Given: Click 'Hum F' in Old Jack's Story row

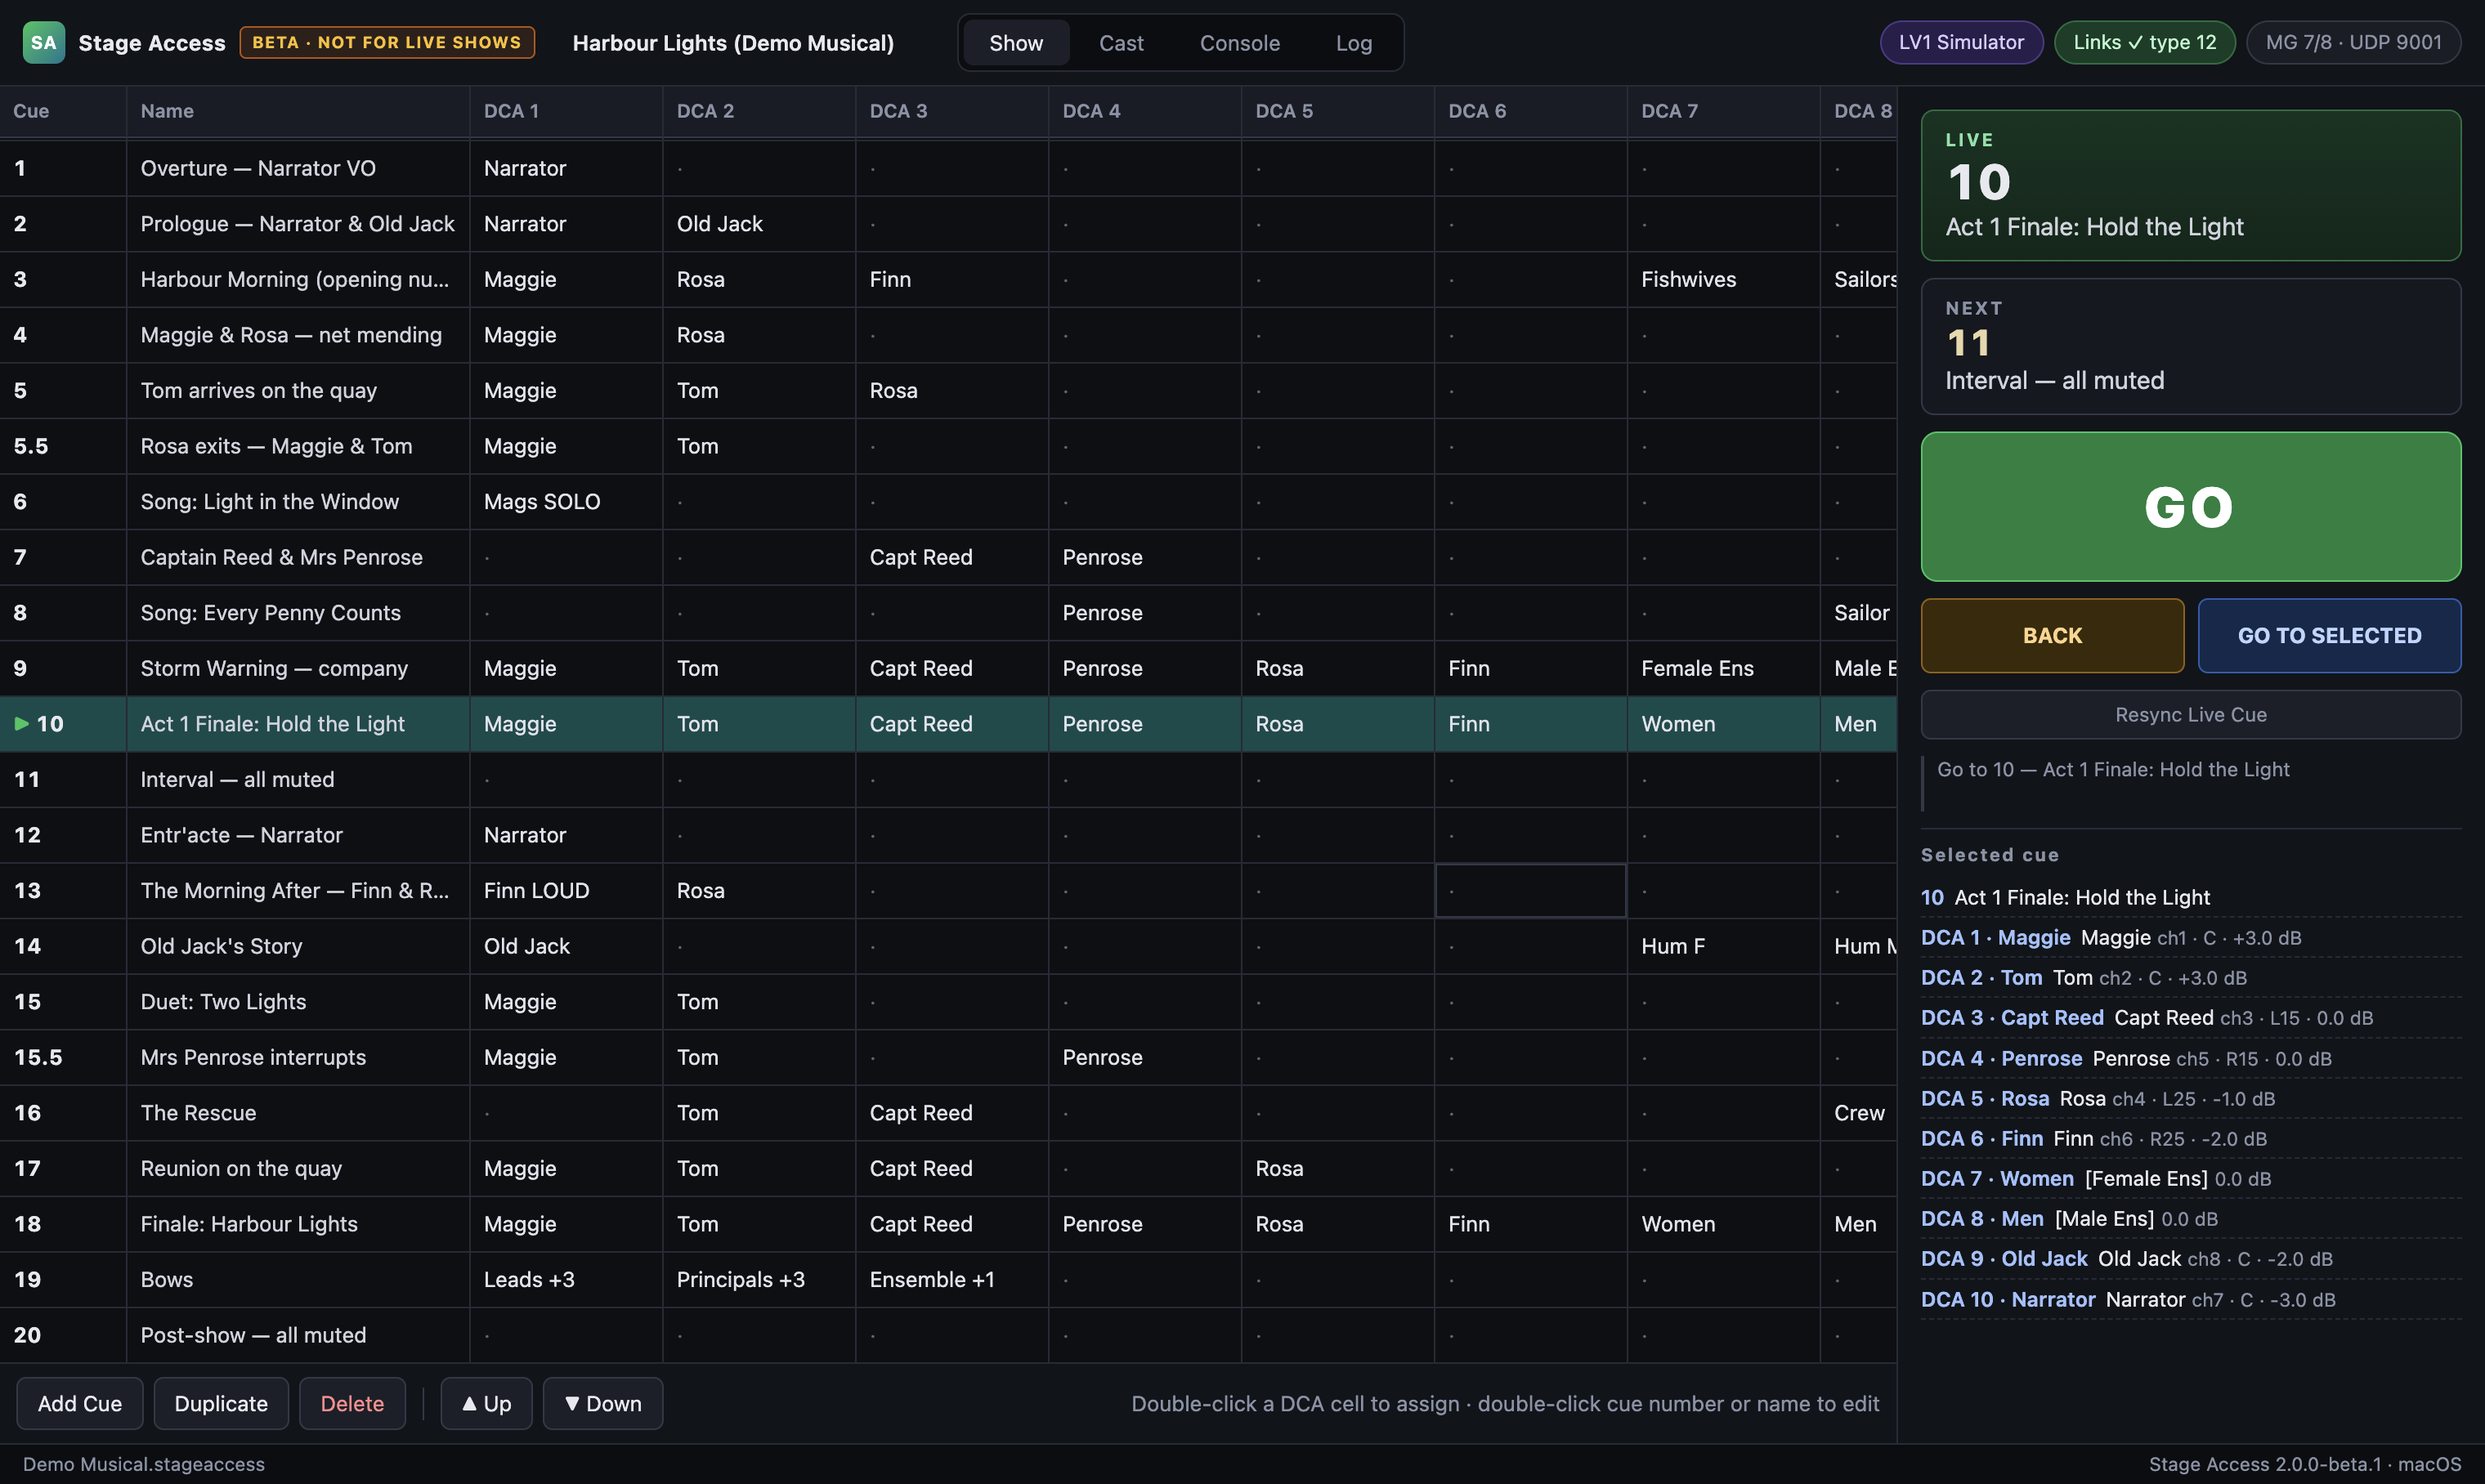Looking at the screenshot, I should coord(1673,946).
